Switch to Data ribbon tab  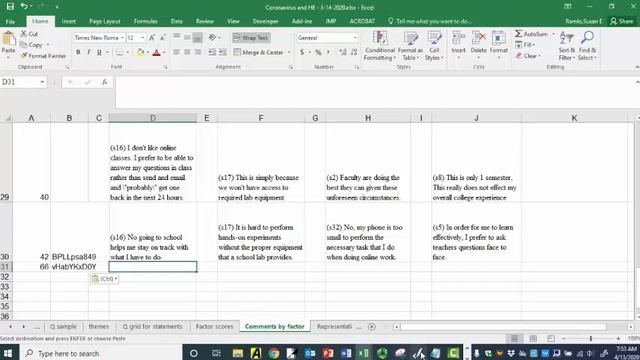[x=176, y=21]
